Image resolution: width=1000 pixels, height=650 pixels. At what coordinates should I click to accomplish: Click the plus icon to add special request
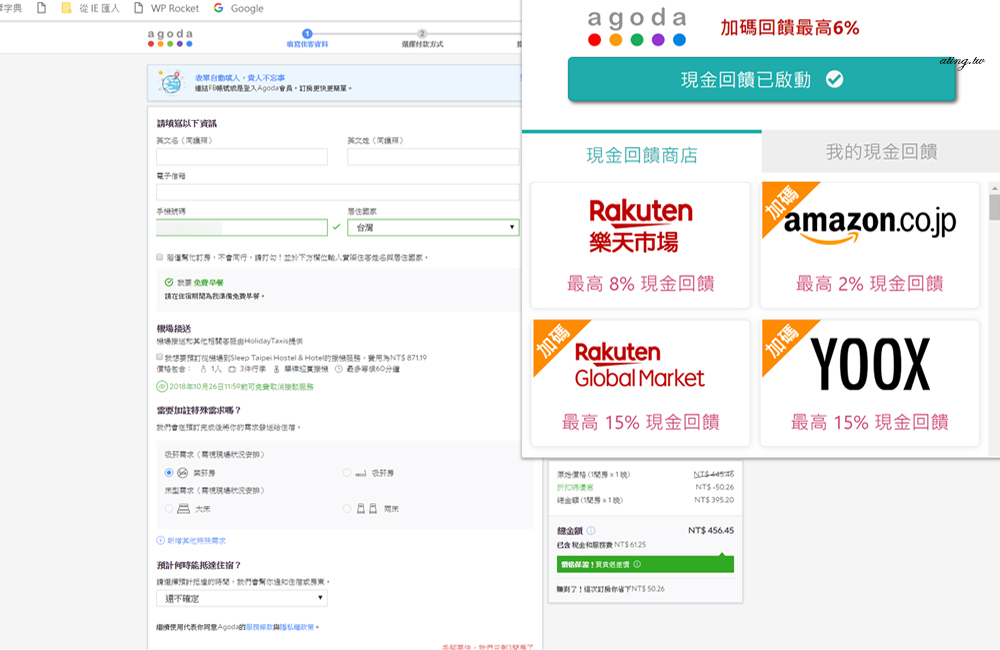click(160, 540)
